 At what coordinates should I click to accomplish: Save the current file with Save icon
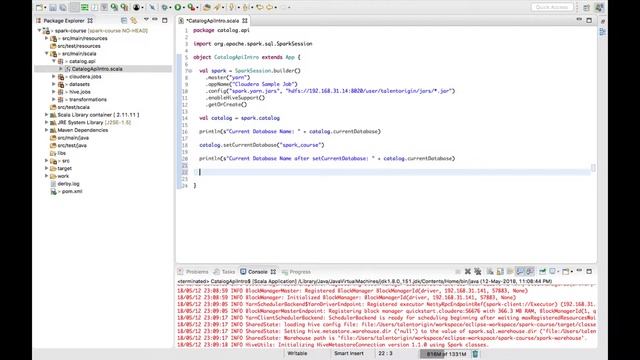(x=53, y=7)
